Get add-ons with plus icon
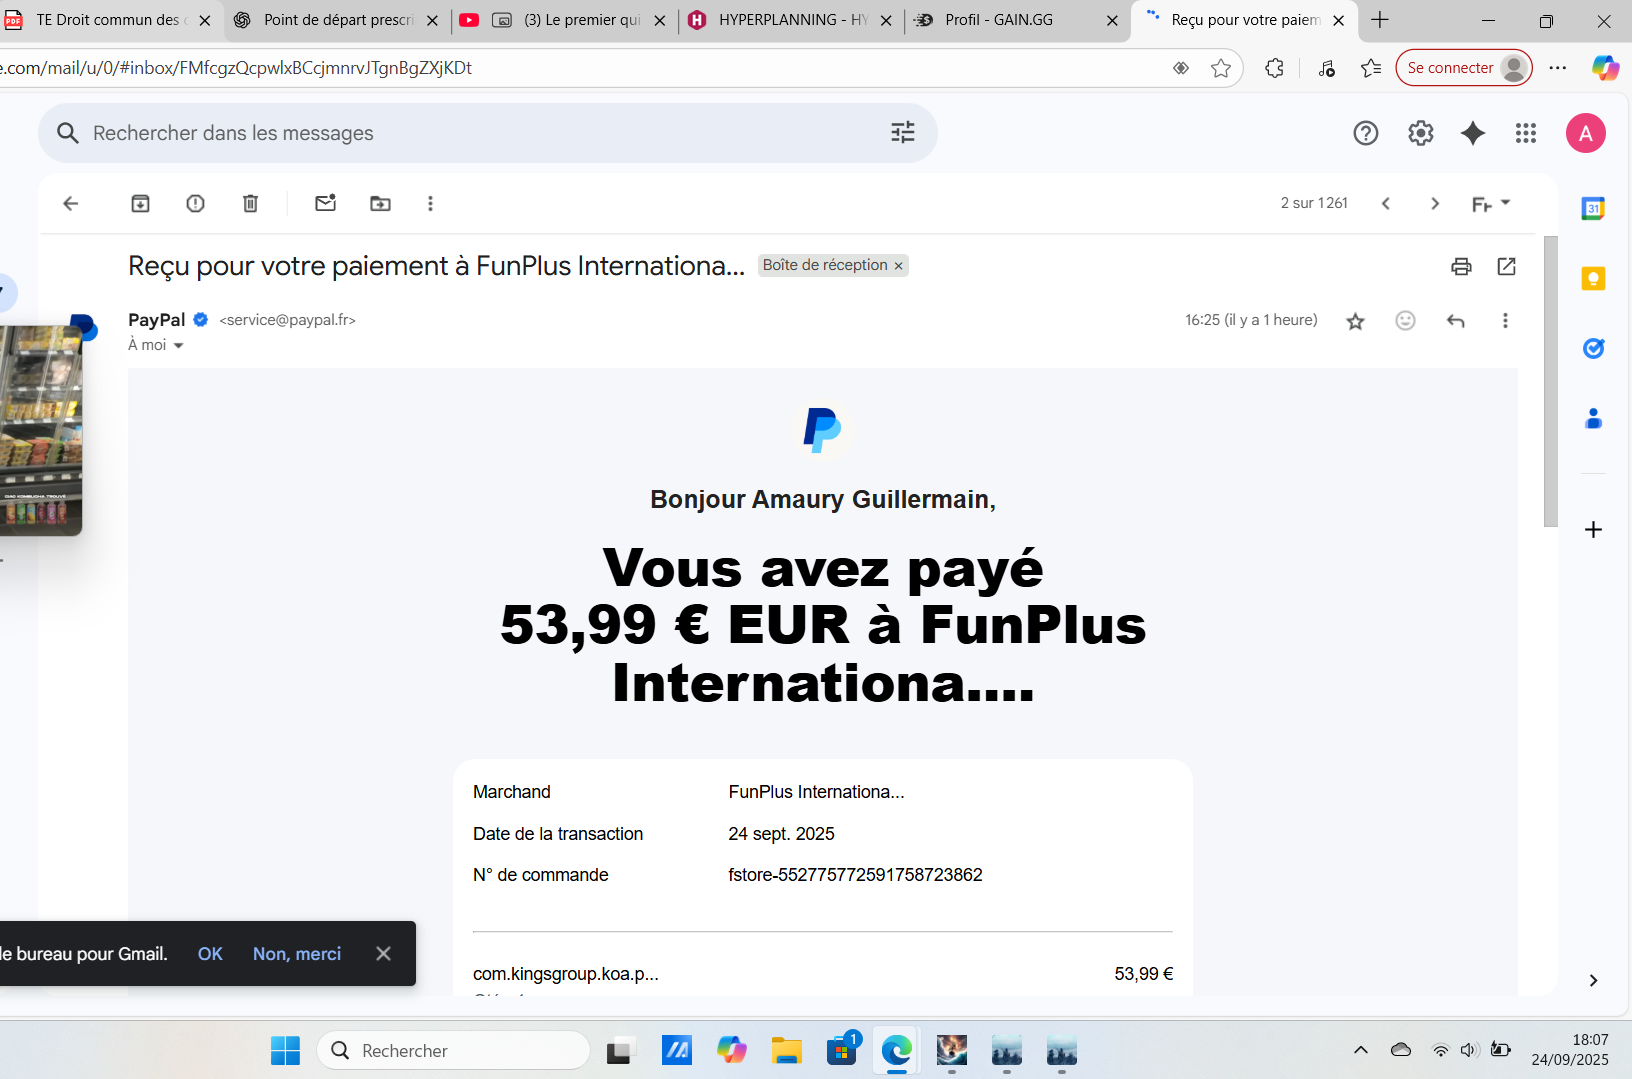Viewport: 1632px width, 1079px height. [1594, 529]
